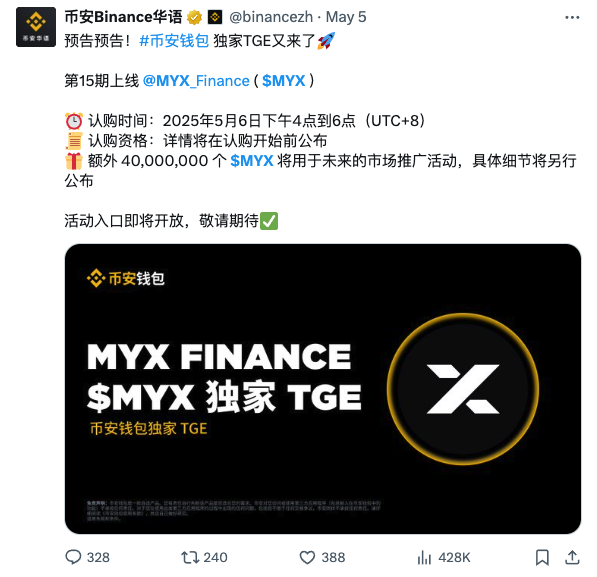Open the @binancezh handle
This screenshot has height=577, width=597.
pyautogui.click(x=271, y=17)
